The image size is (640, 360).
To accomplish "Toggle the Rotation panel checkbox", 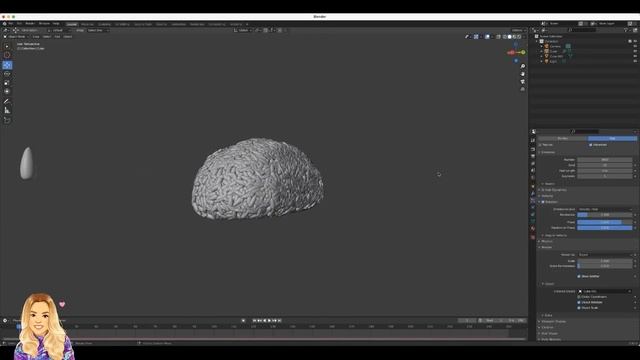I will [543, 202].
